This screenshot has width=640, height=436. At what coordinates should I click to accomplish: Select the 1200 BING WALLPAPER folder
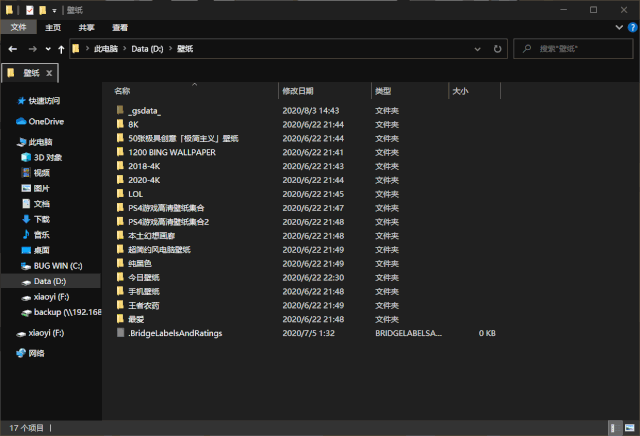[172, 152]
